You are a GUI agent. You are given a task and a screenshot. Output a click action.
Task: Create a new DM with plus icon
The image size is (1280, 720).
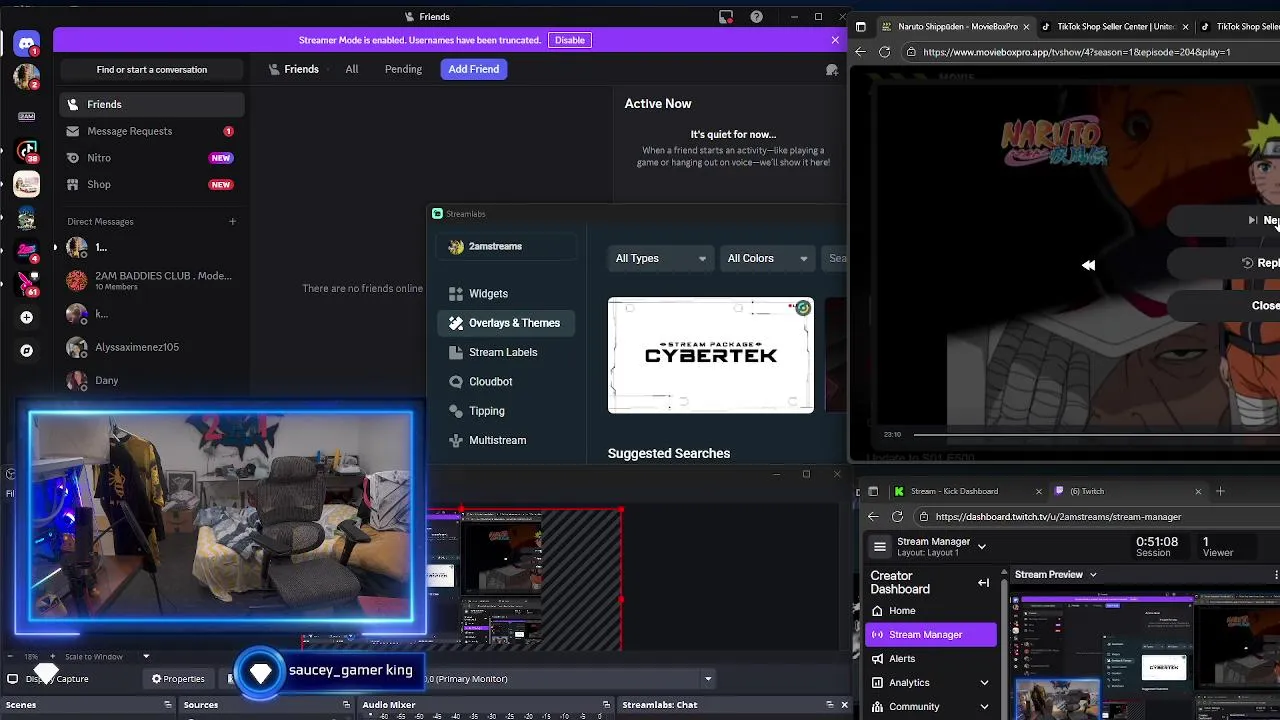pos(232,221)
